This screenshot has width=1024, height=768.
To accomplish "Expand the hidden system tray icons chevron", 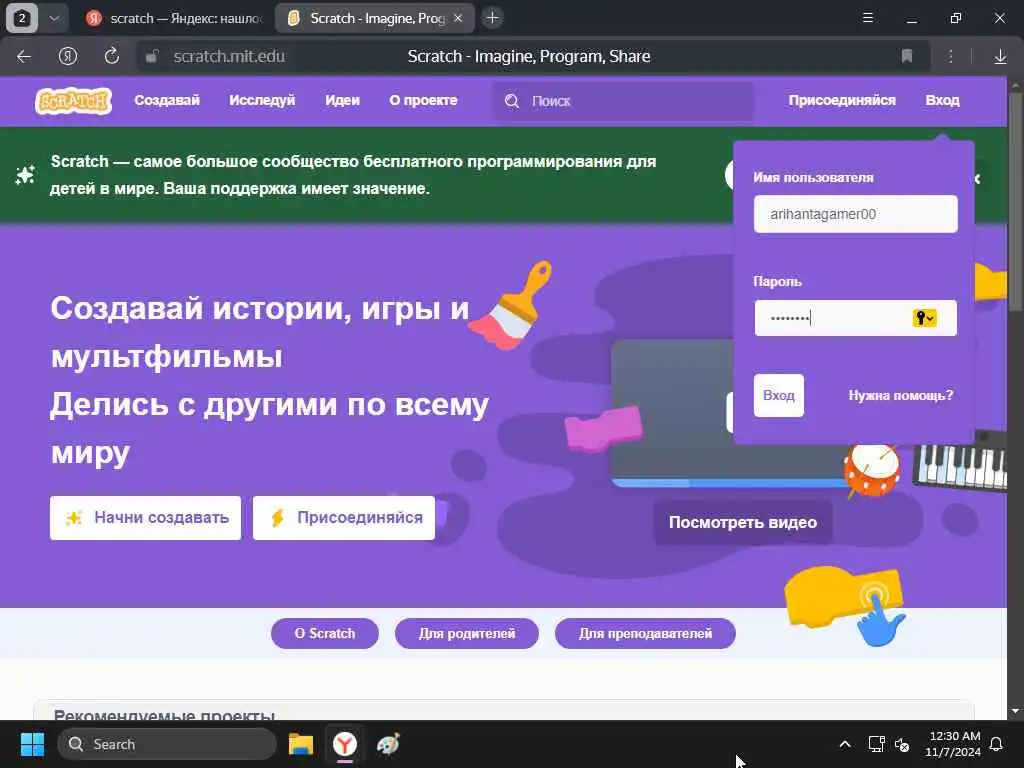I will click(844, 744).
